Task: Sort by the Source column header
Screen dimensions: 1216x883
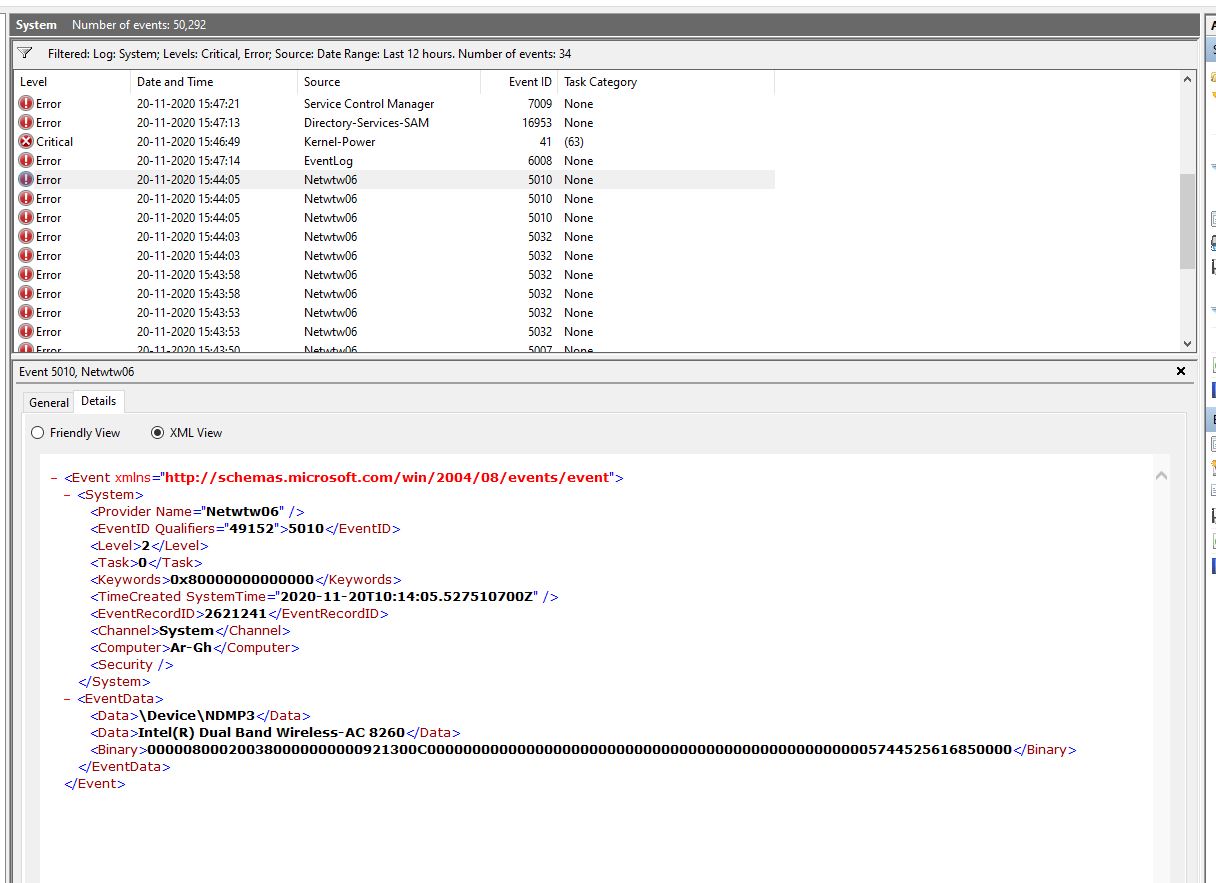Action: [389, 82]
